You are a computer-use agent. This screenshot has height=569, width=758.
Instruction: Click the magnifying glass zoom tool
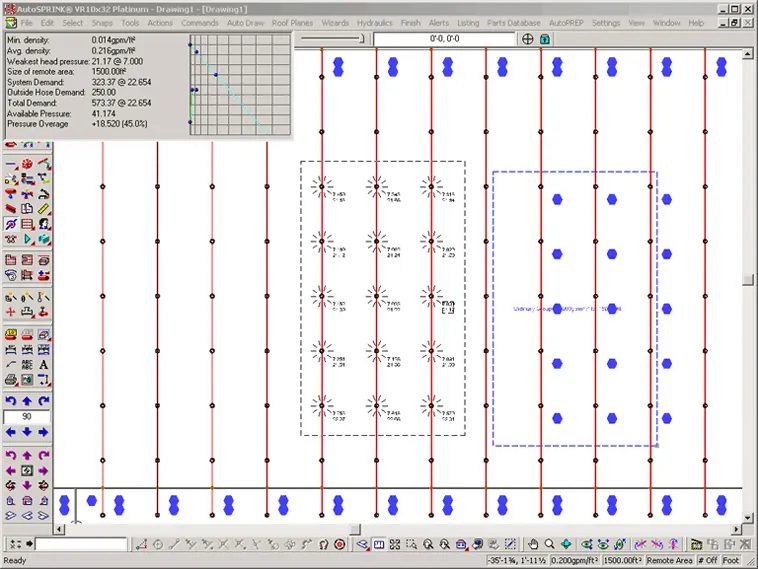pos(550,544)
